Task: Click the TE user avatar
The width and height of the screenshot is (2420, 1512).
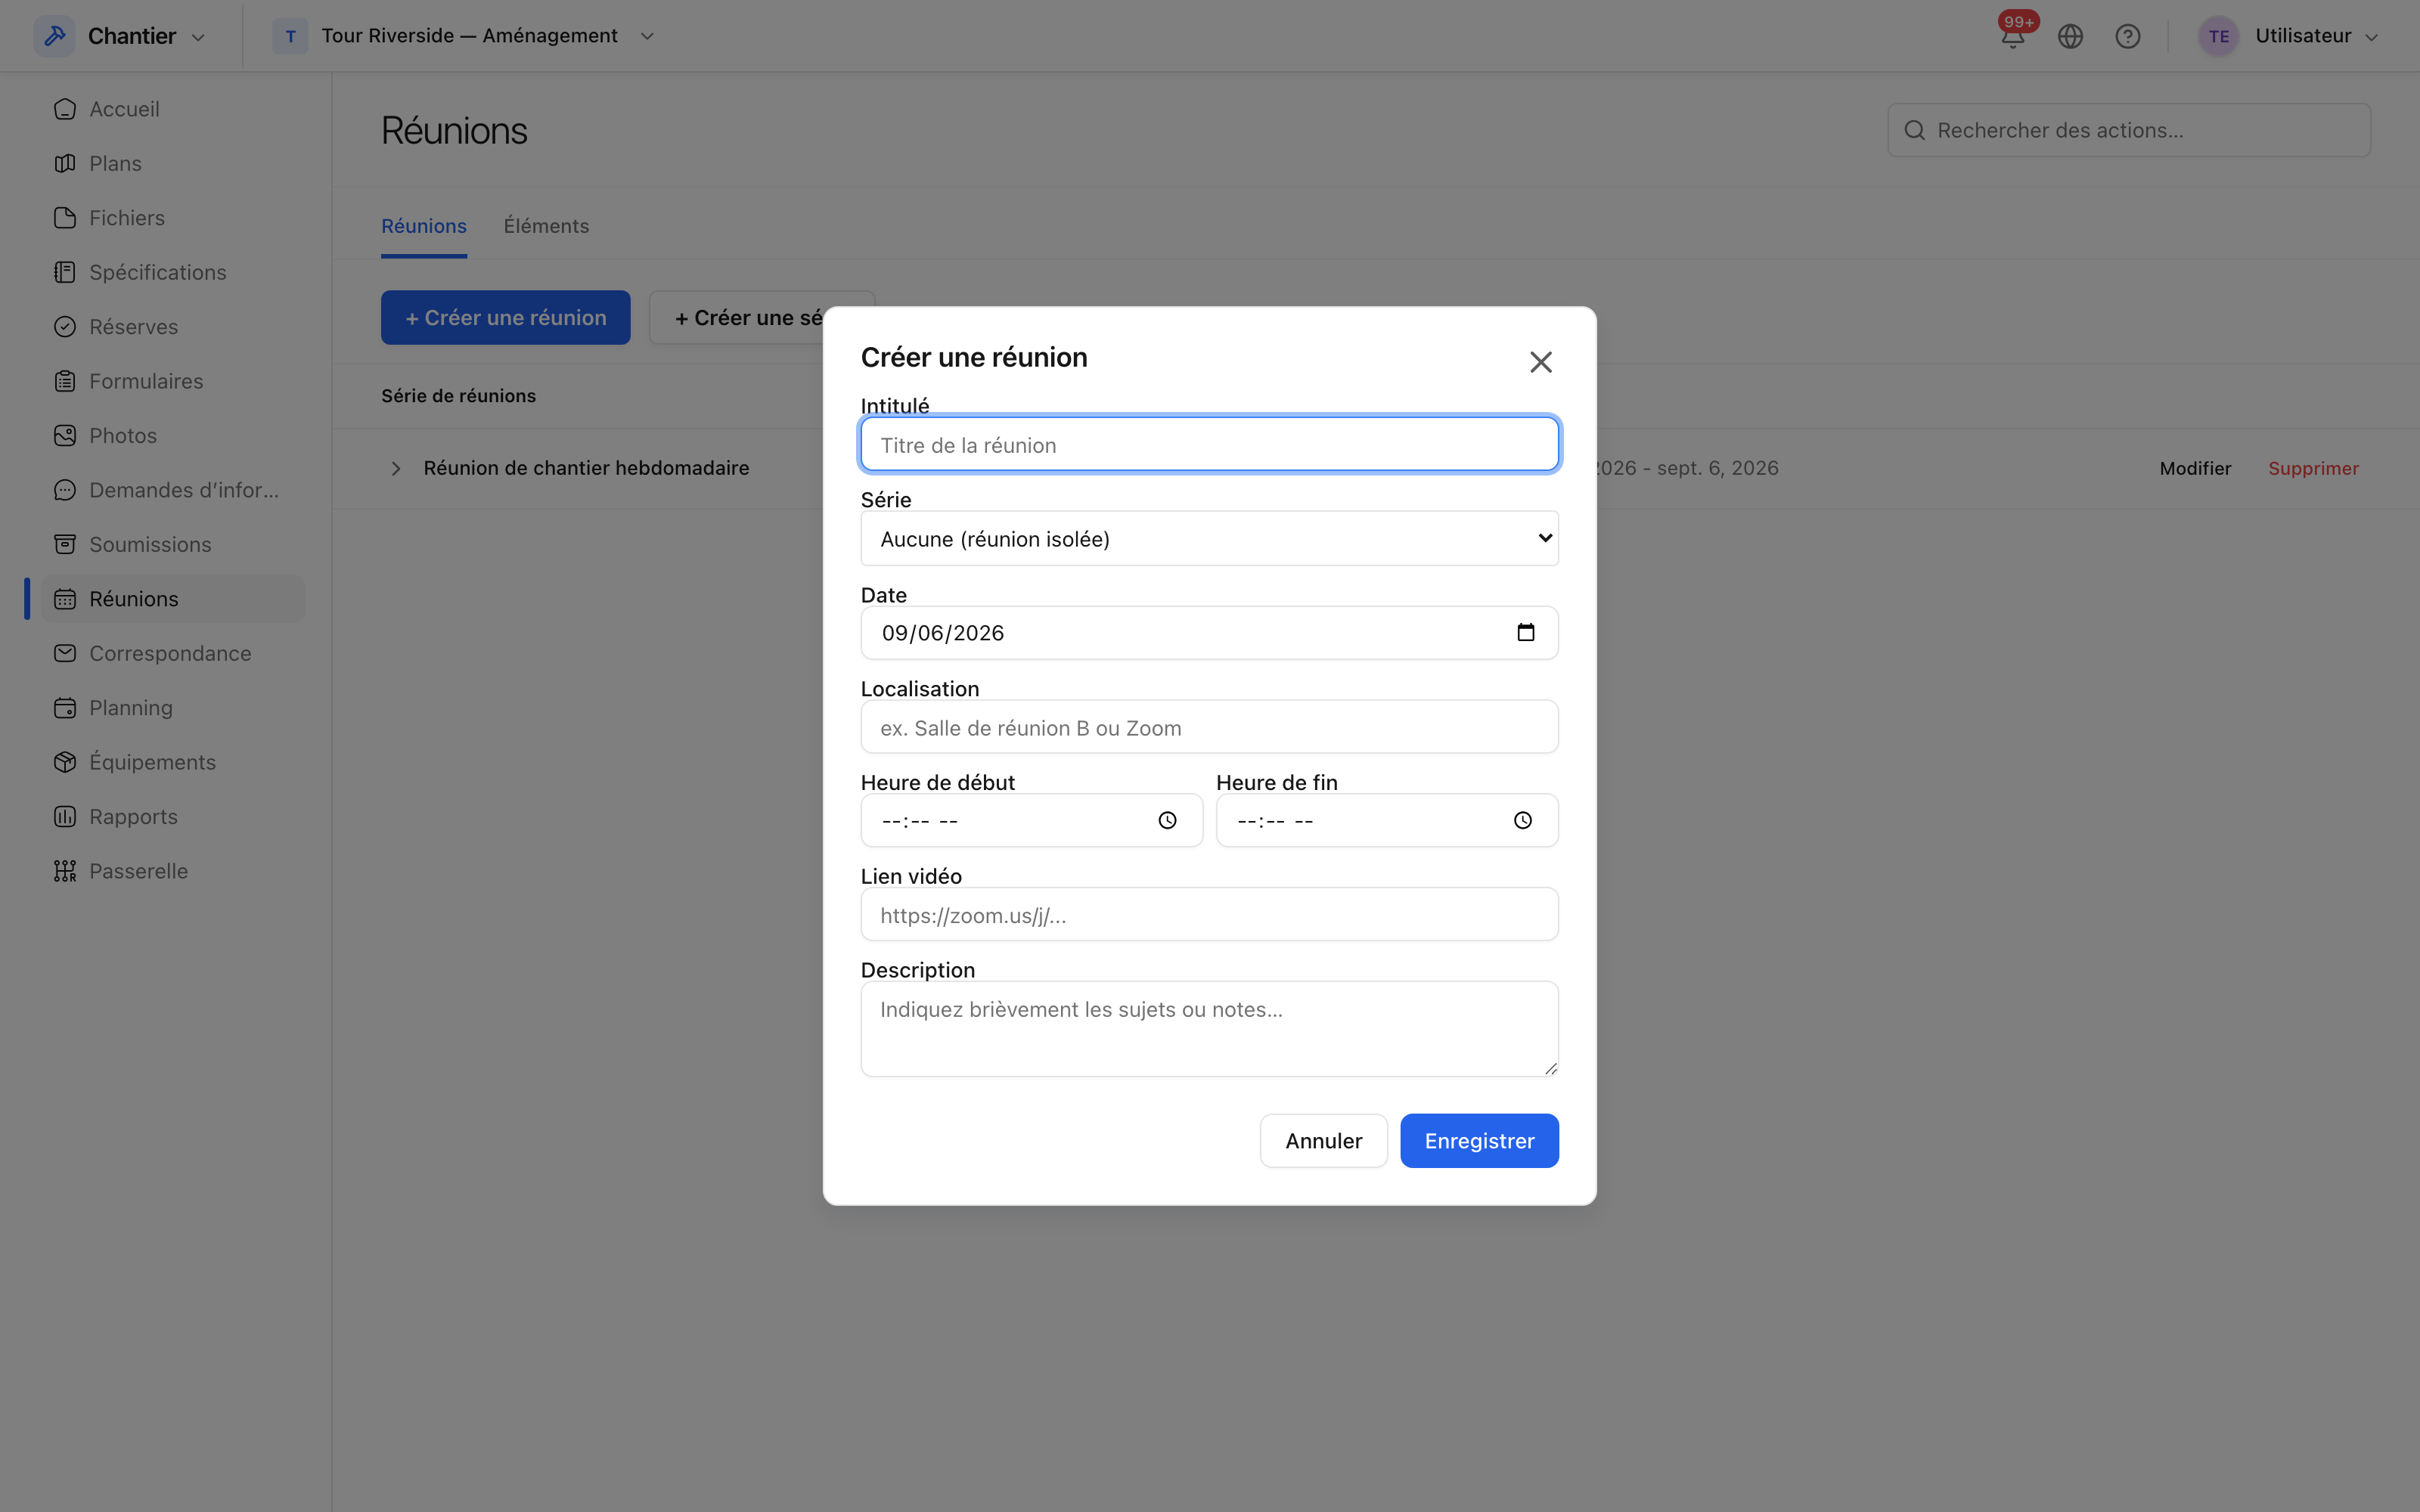Action: tap(2218, 37)
